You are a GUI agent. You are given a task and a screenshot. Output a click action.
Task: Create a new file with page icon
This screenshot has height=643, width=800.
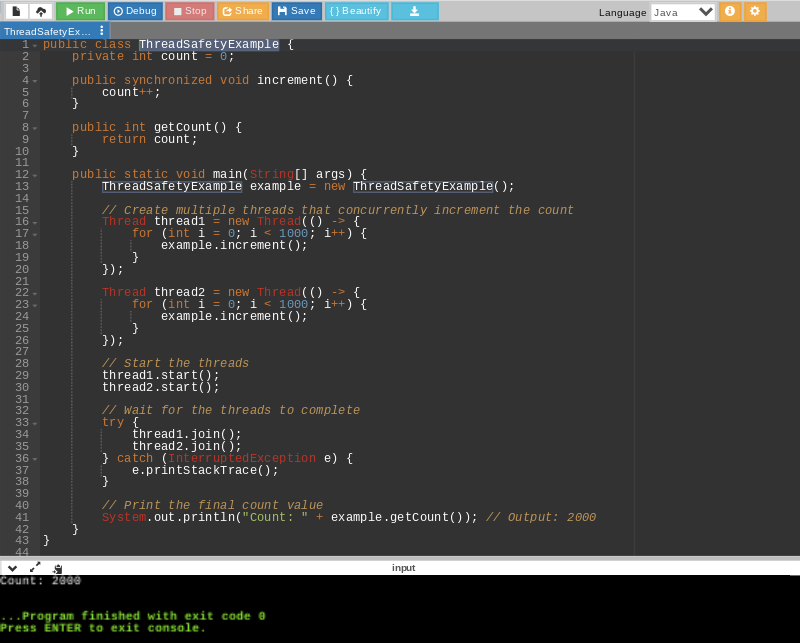click(16, 11)
